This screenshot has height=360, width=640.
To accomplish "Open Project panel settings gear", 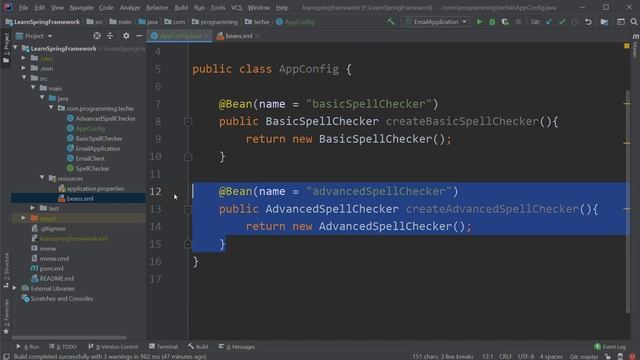I will 126,36.
